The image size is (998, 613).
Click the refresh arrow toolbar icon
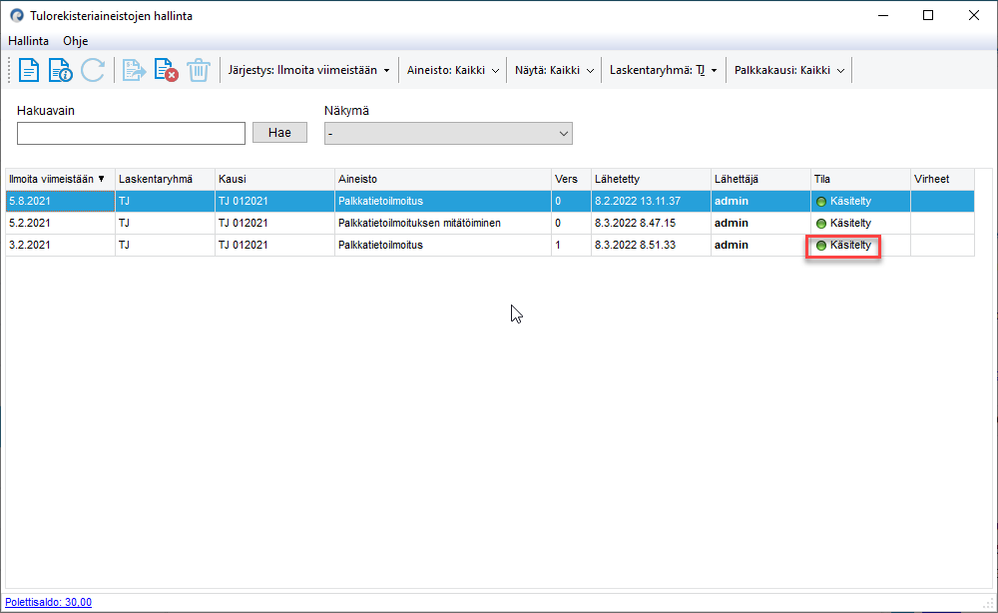click(x=93, y=70)
